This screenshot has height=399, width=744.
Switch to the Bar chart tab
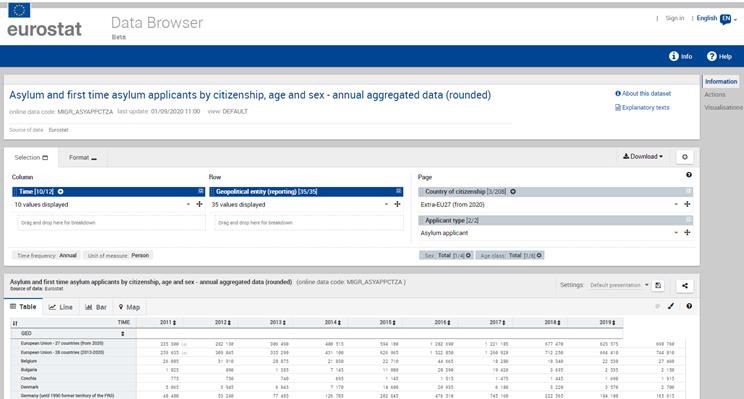tap(96, 307)
